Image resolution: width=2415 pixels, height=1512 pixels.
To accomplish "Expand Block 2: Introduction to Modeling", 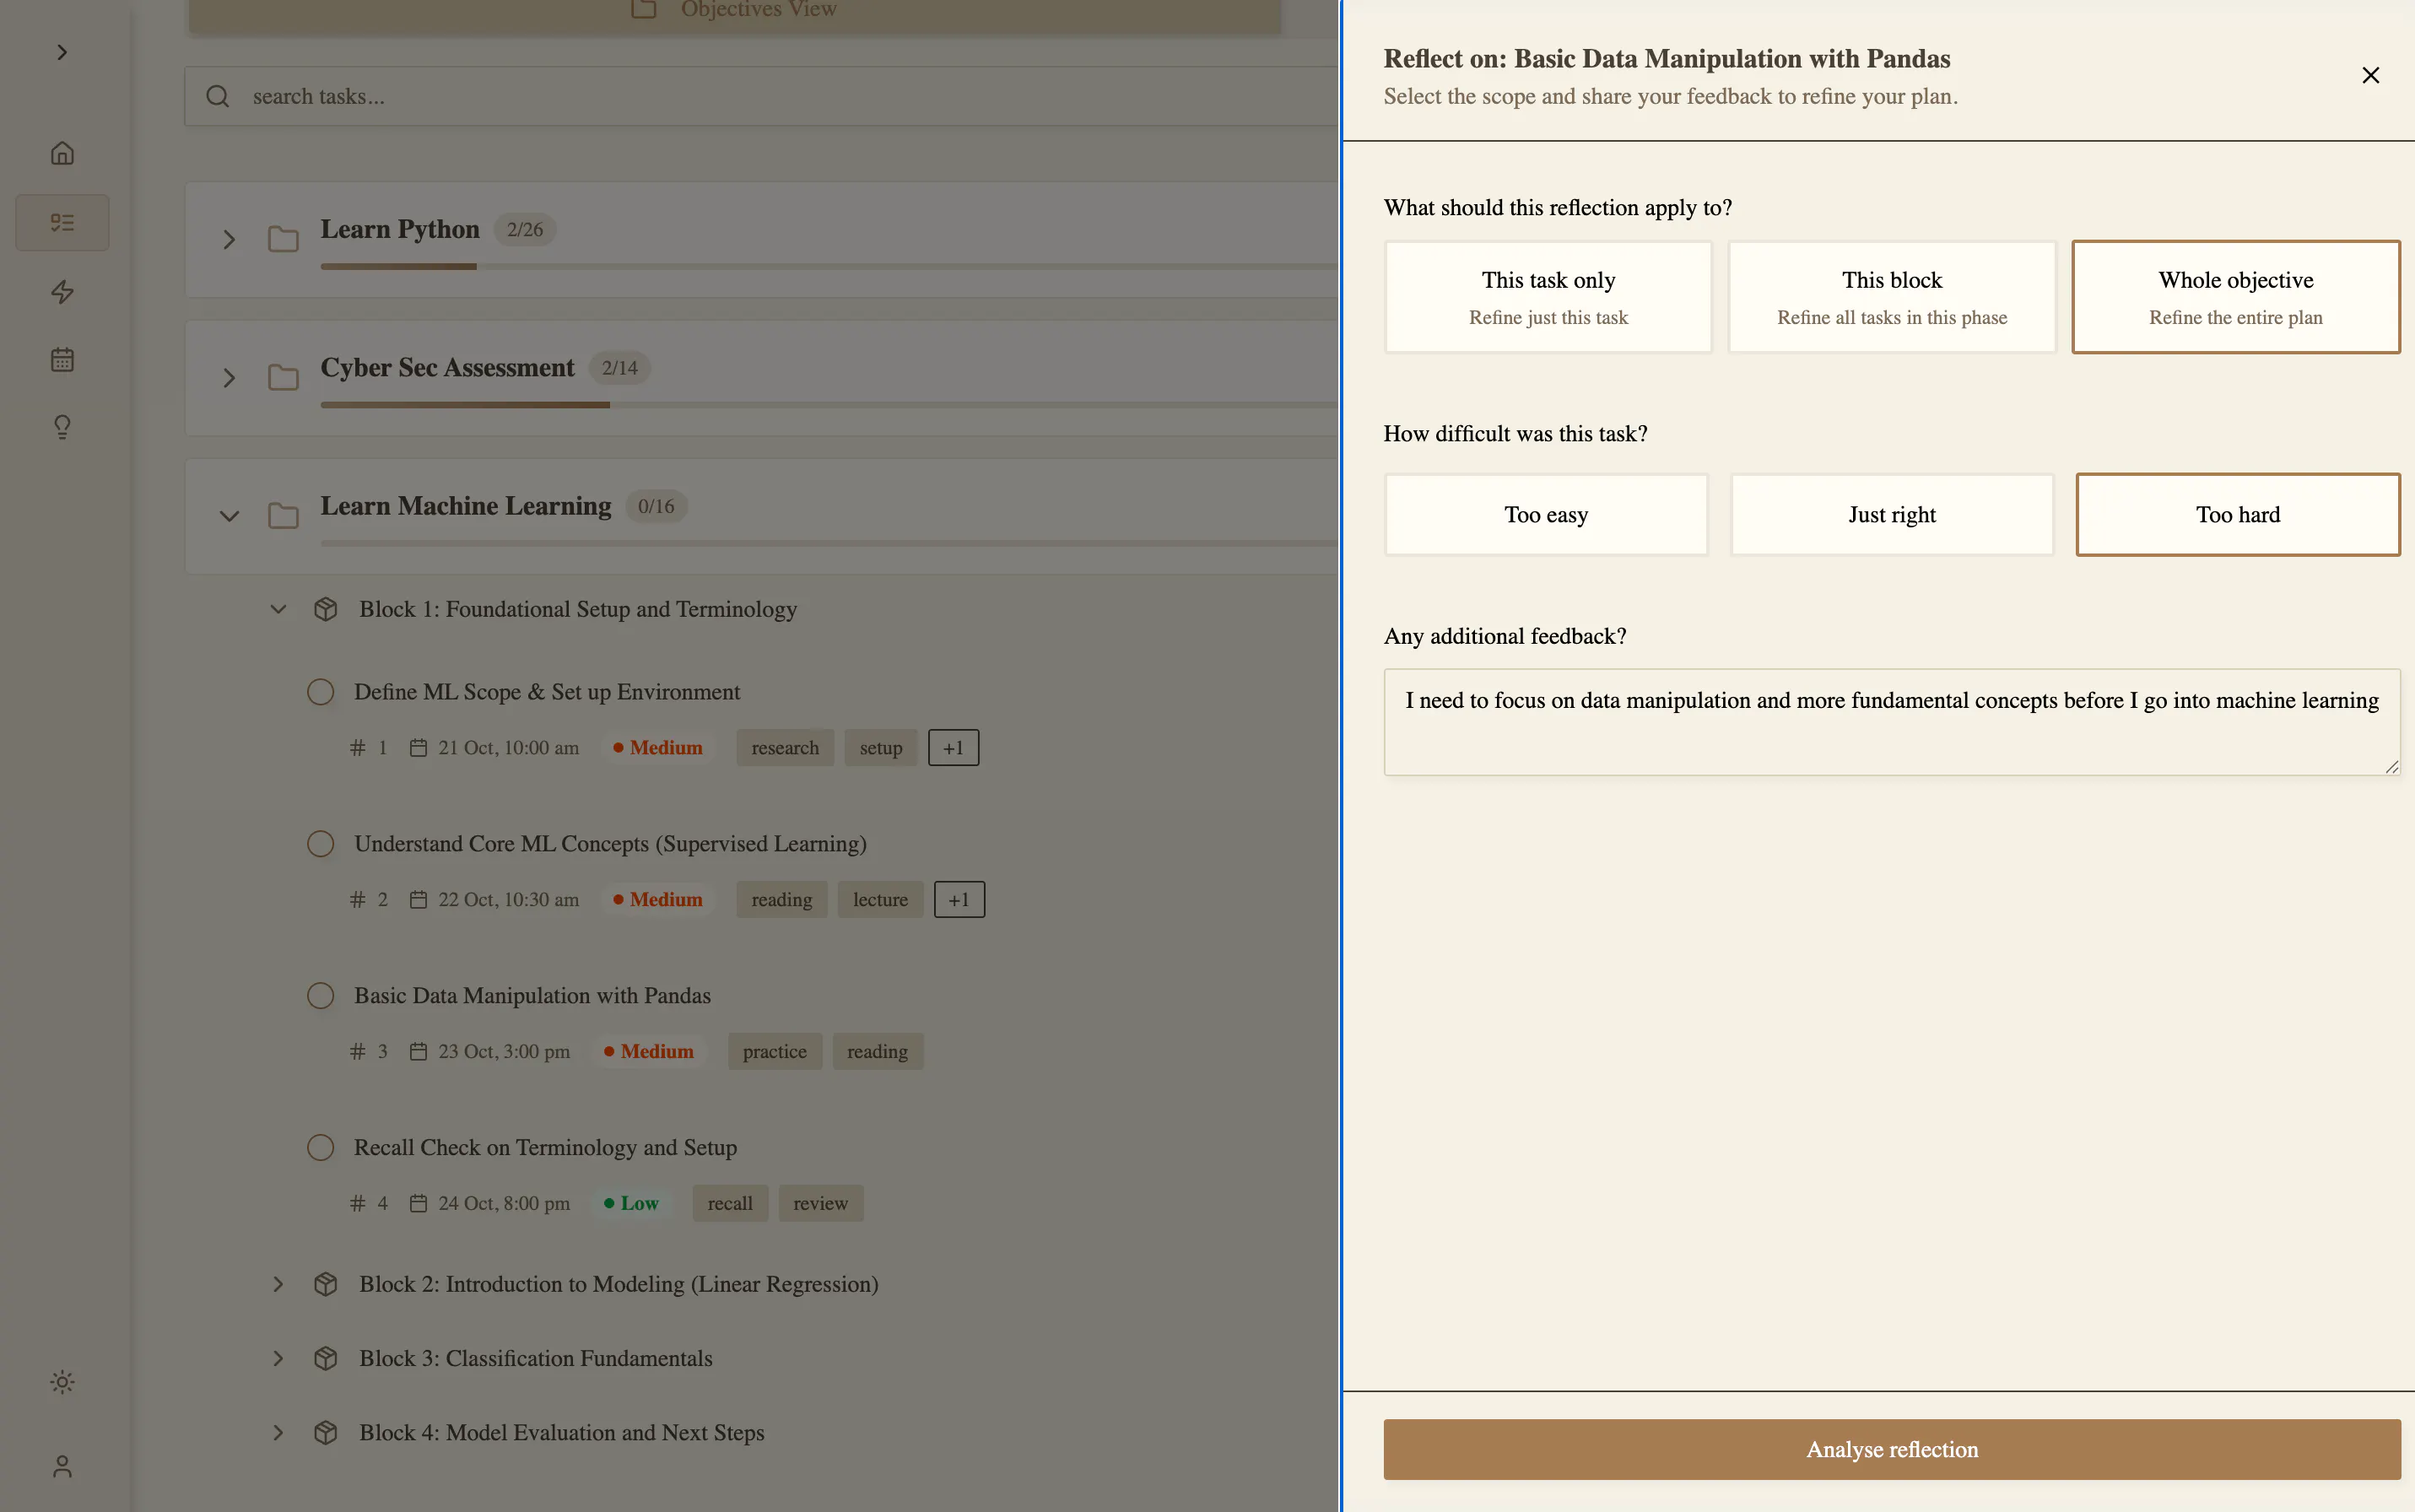I will point(278,1284).
